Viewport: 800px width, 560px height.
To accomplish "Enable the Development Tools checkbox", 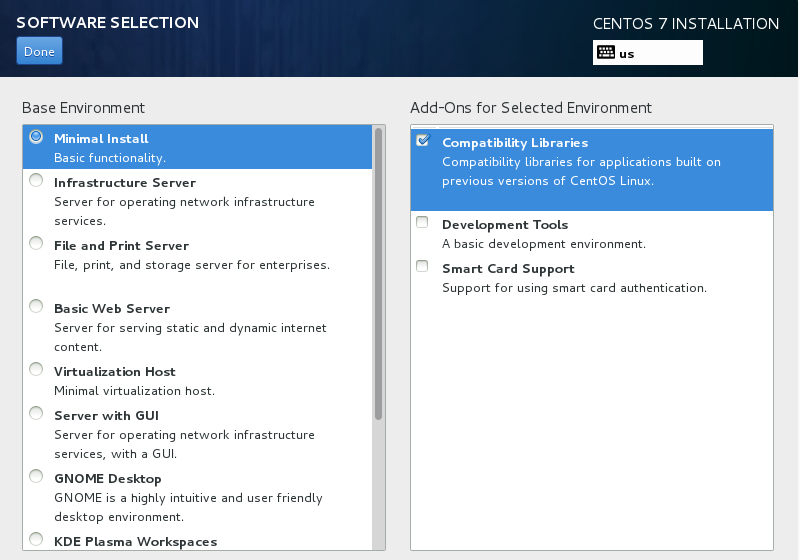I will [422, 223].
